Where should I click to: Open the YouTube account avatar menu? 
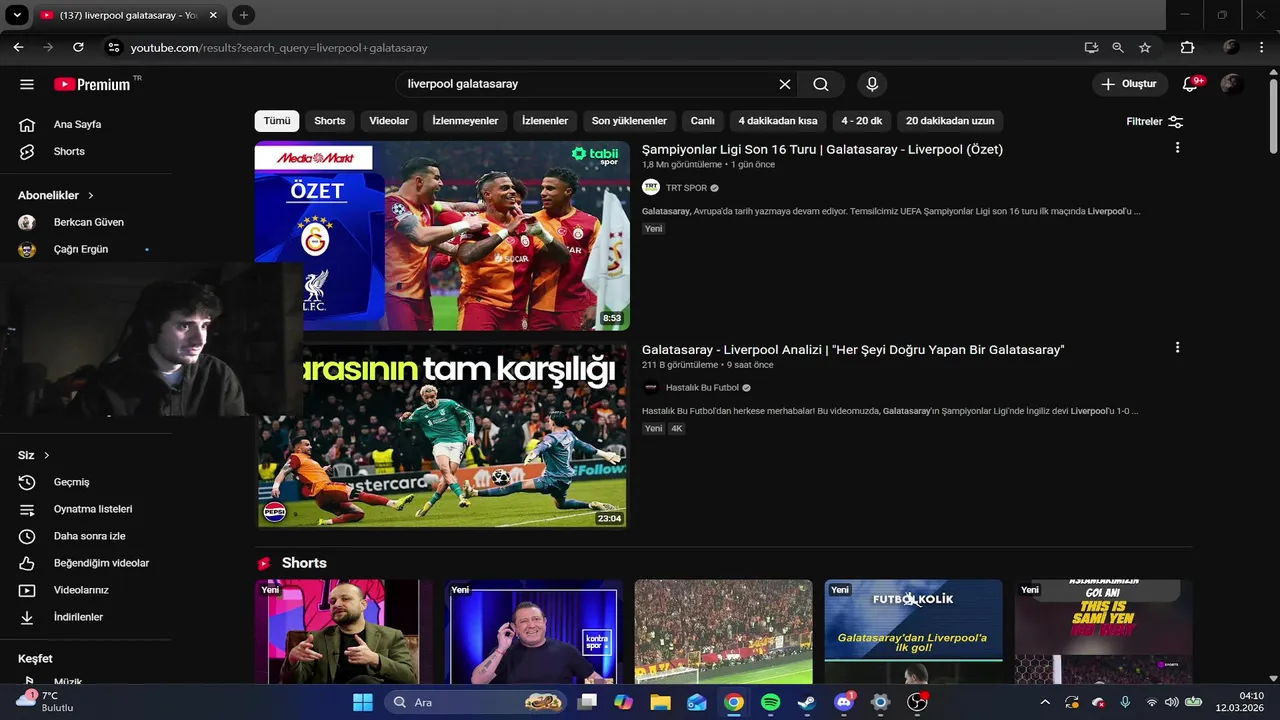1232,84
